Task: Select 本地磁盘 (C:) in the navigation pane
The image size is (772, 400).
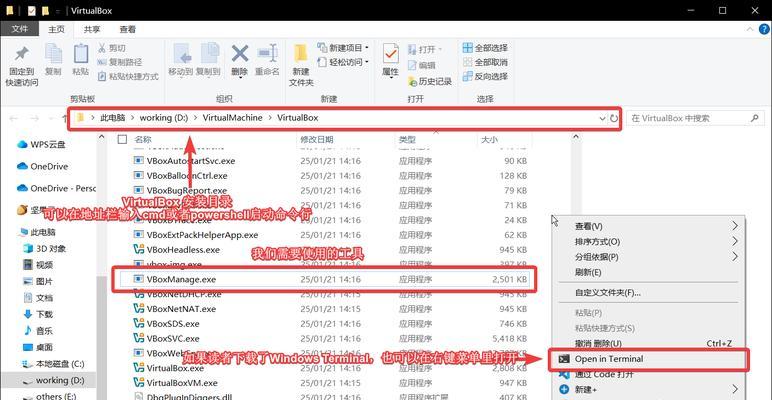Action: coord(54,364)
